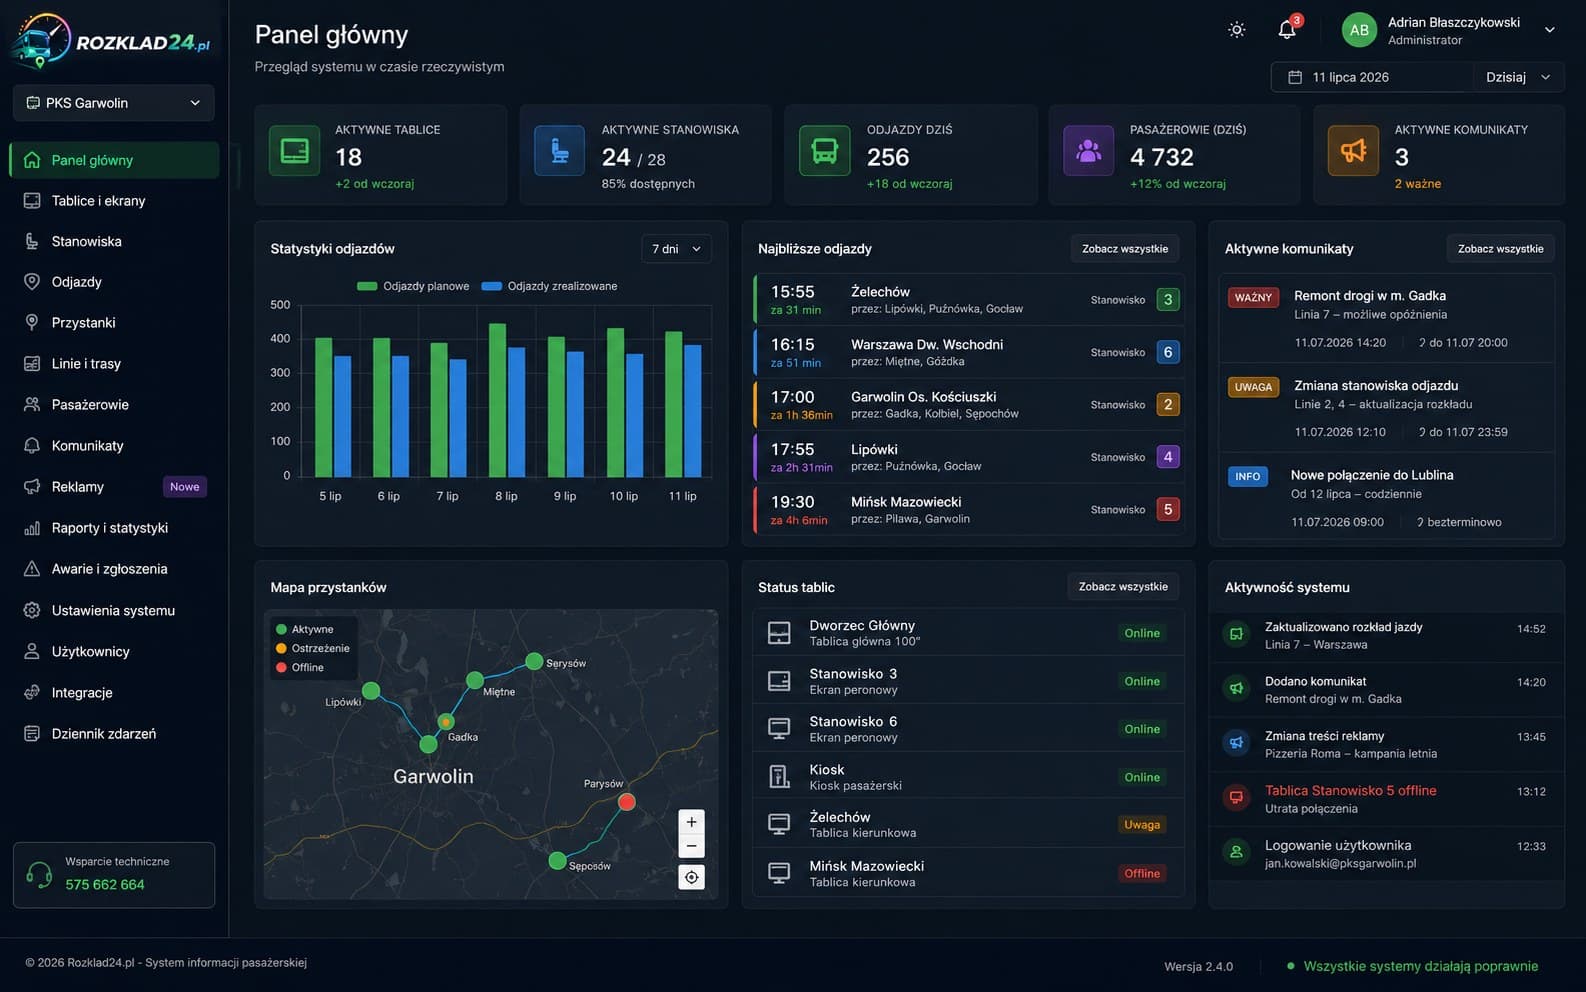Go to Integracje

(114, 693)
